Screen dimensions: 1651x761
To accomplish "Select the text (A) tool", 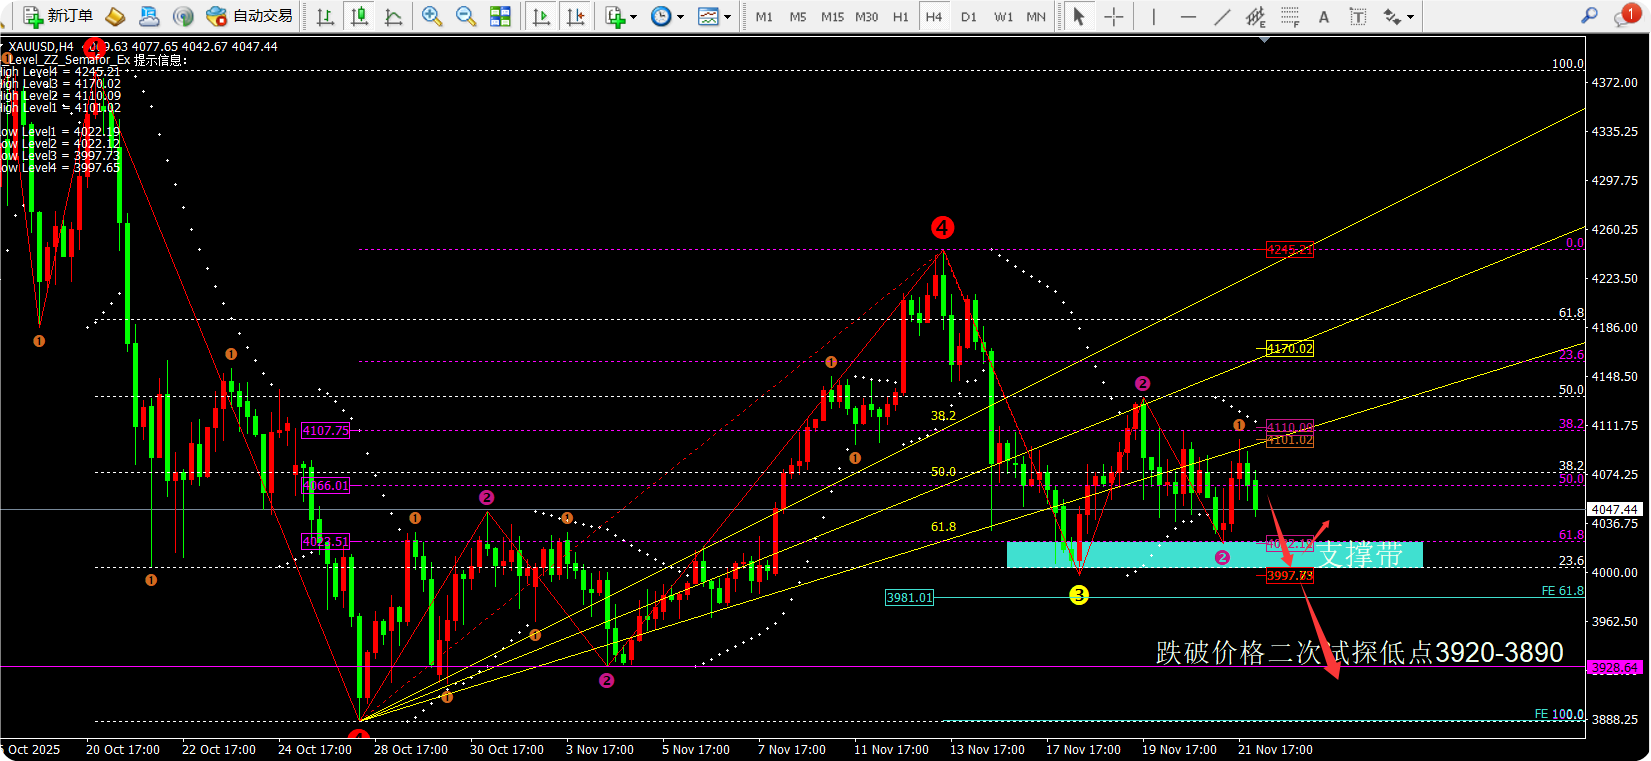I will [x=1324, y=16].
